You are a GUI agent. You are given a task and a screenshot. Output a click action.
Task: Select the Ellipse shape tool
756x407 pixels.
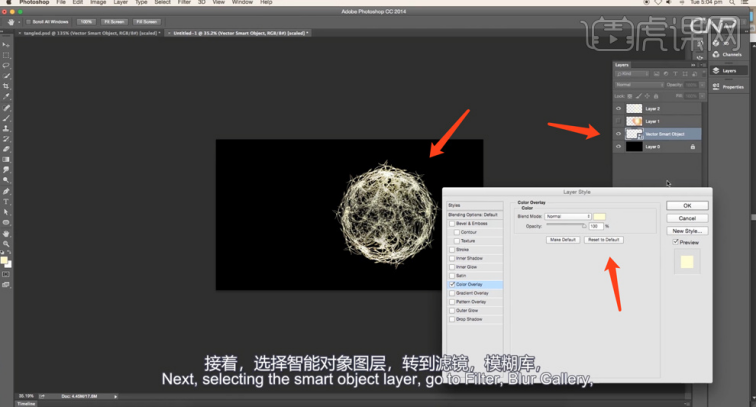click(x=6, y=222)
